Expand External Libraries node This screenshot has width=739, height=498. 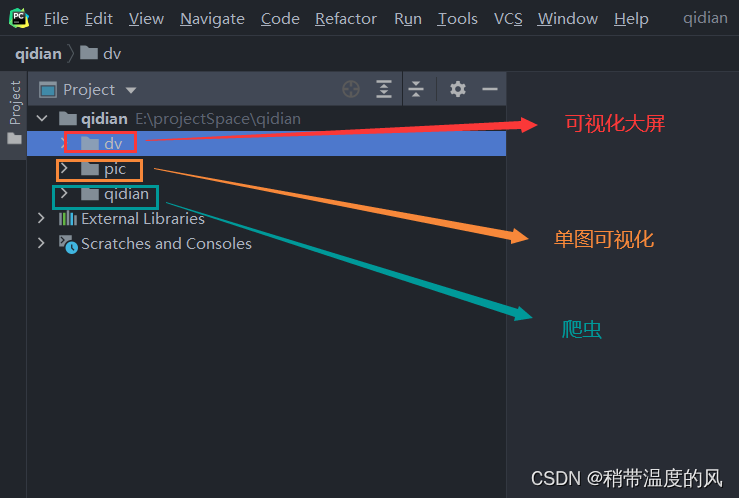pyautogui.click(x=41, y=218)
